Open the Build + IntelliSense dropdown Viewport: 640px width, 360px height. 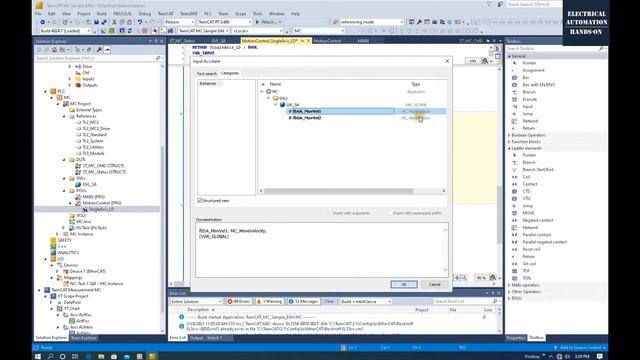366,301
